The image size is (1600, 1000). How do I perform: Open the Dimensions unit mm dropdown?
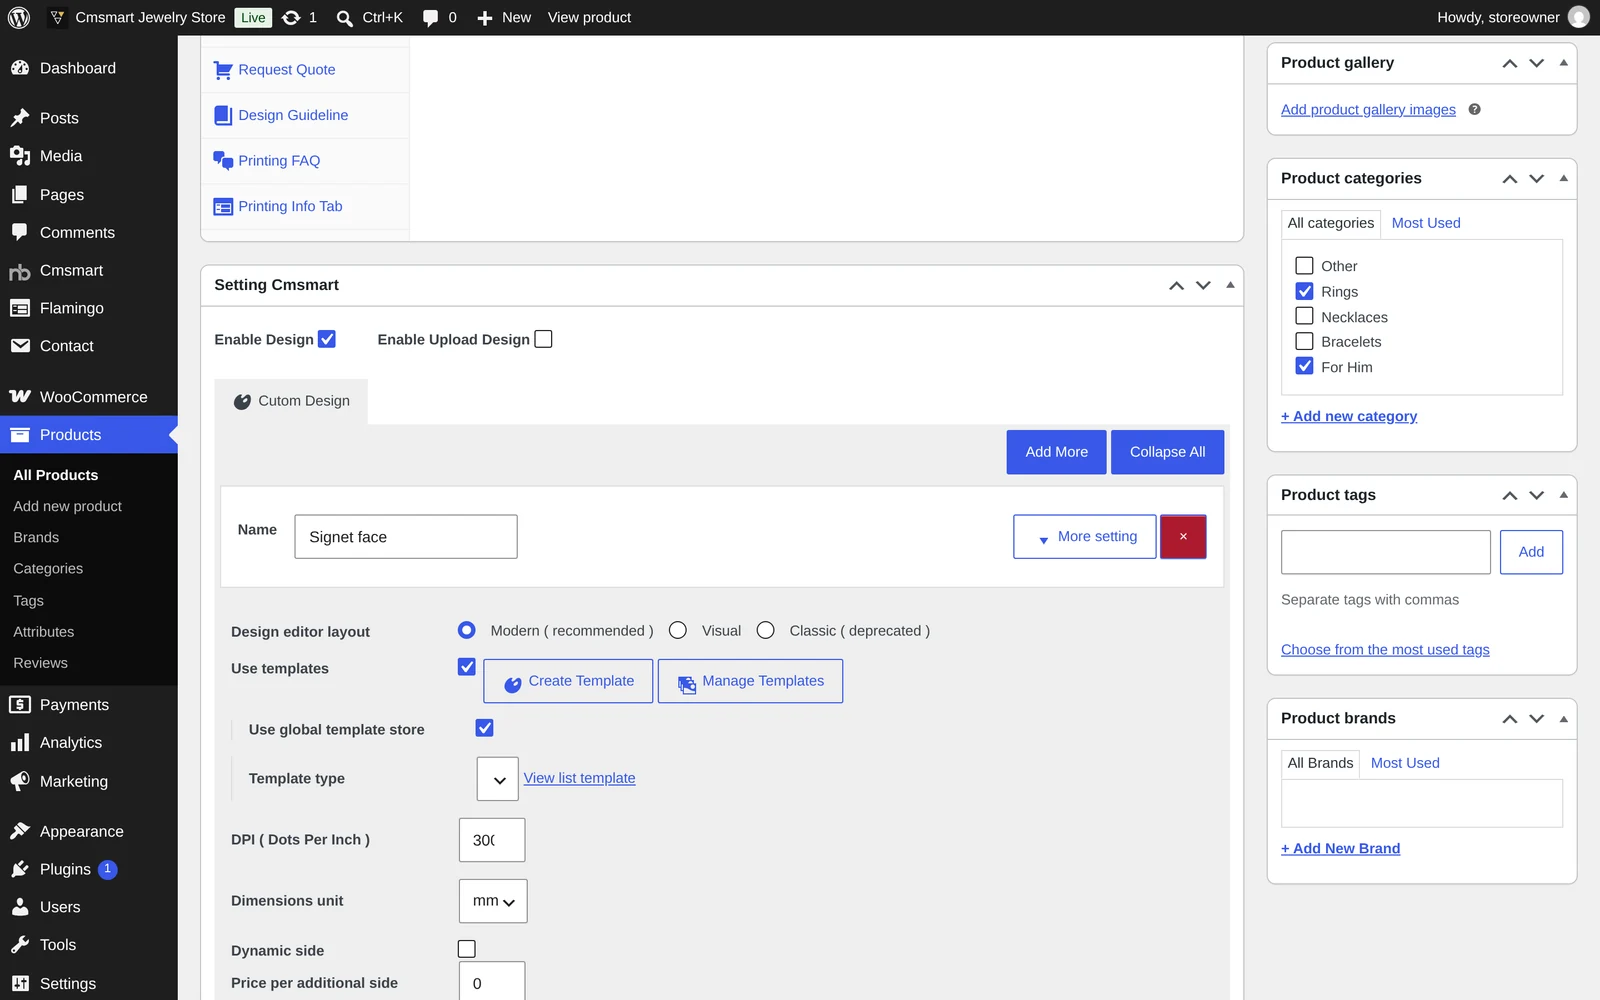[493, 901]
